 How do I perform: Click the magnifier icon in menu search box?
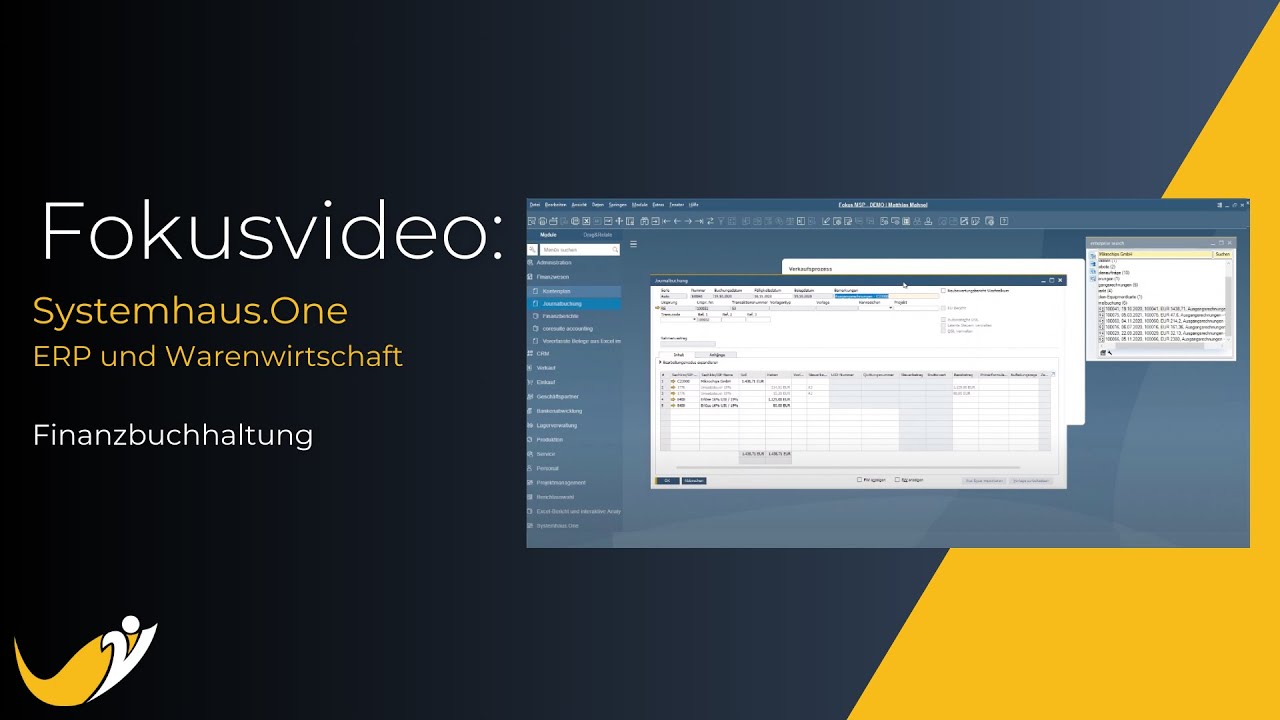614,249
